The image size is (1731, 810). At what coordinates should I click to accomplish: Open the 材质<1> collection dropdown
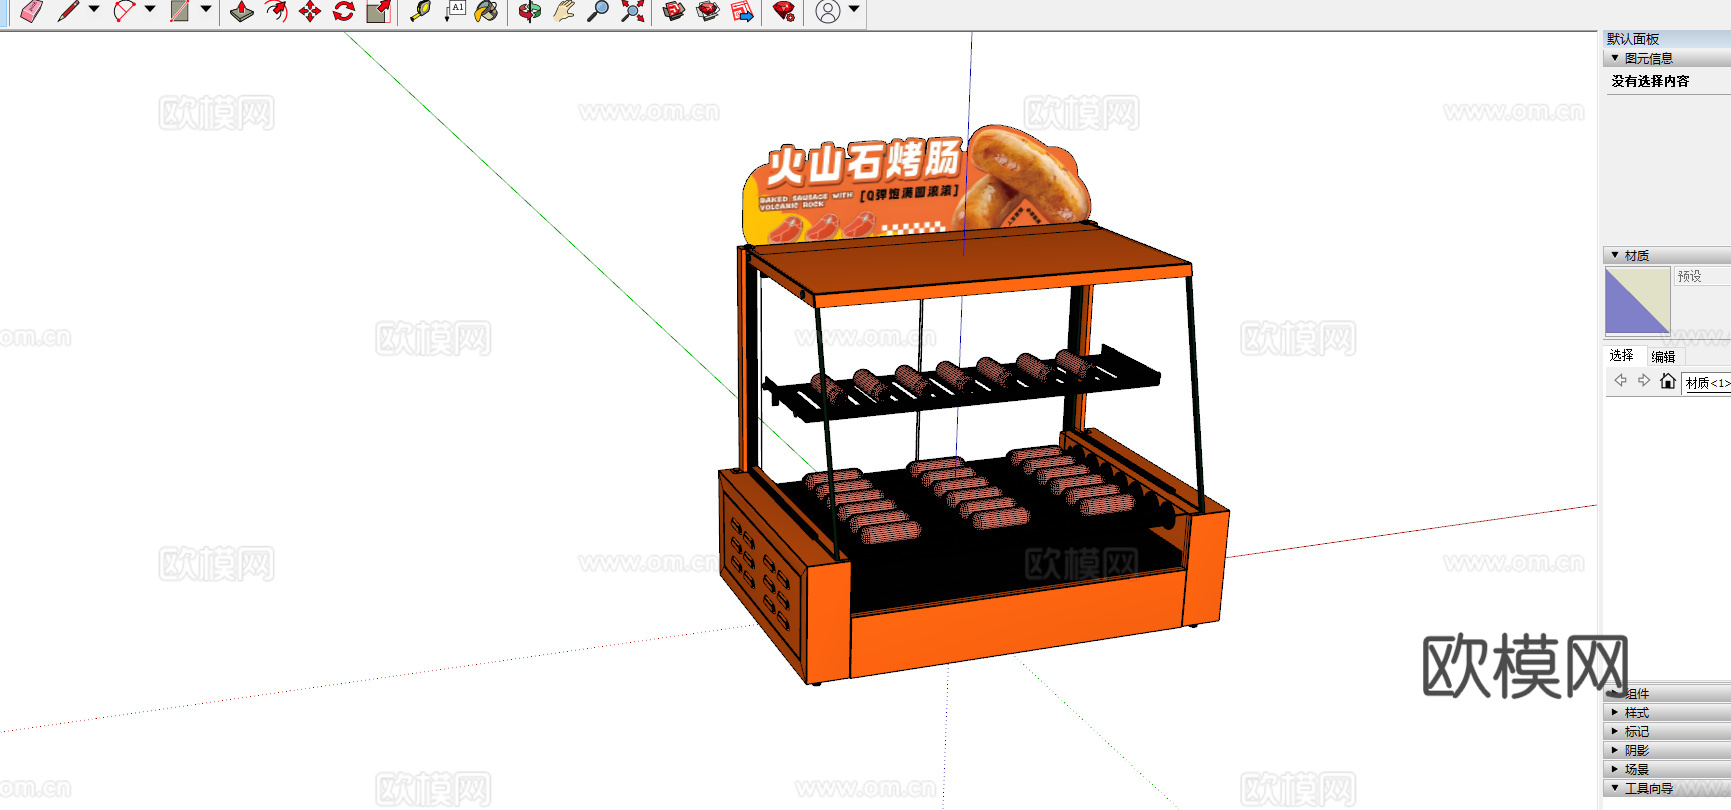pos(1707,383)
